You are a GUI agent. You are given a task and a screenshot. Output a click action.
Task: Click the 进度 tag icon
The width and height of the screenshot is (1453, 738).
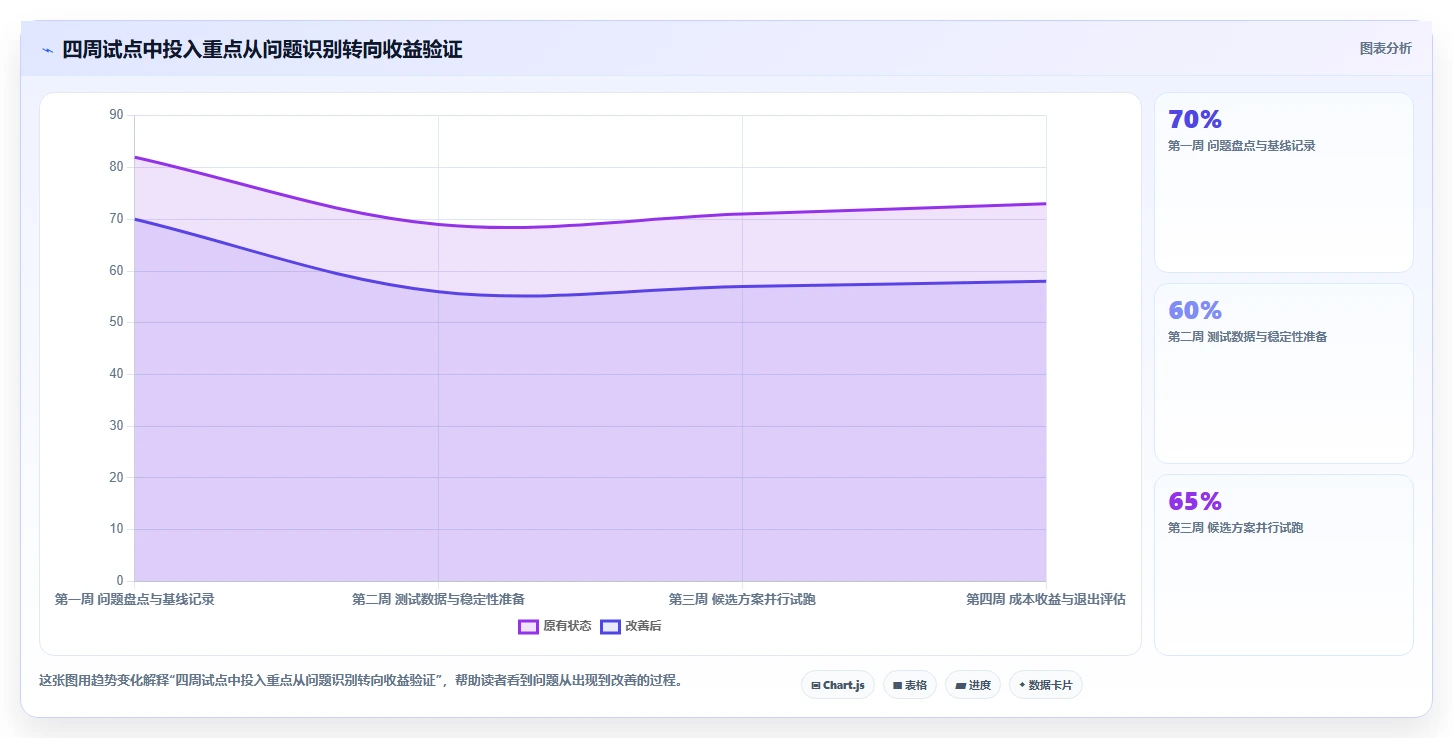[x=960, y=686]
